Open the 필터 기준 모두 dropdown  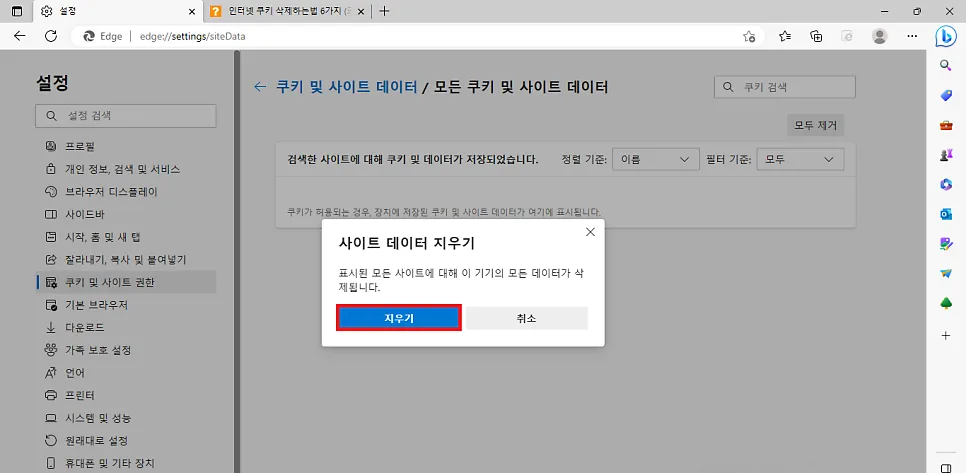(x=800, y=160)
